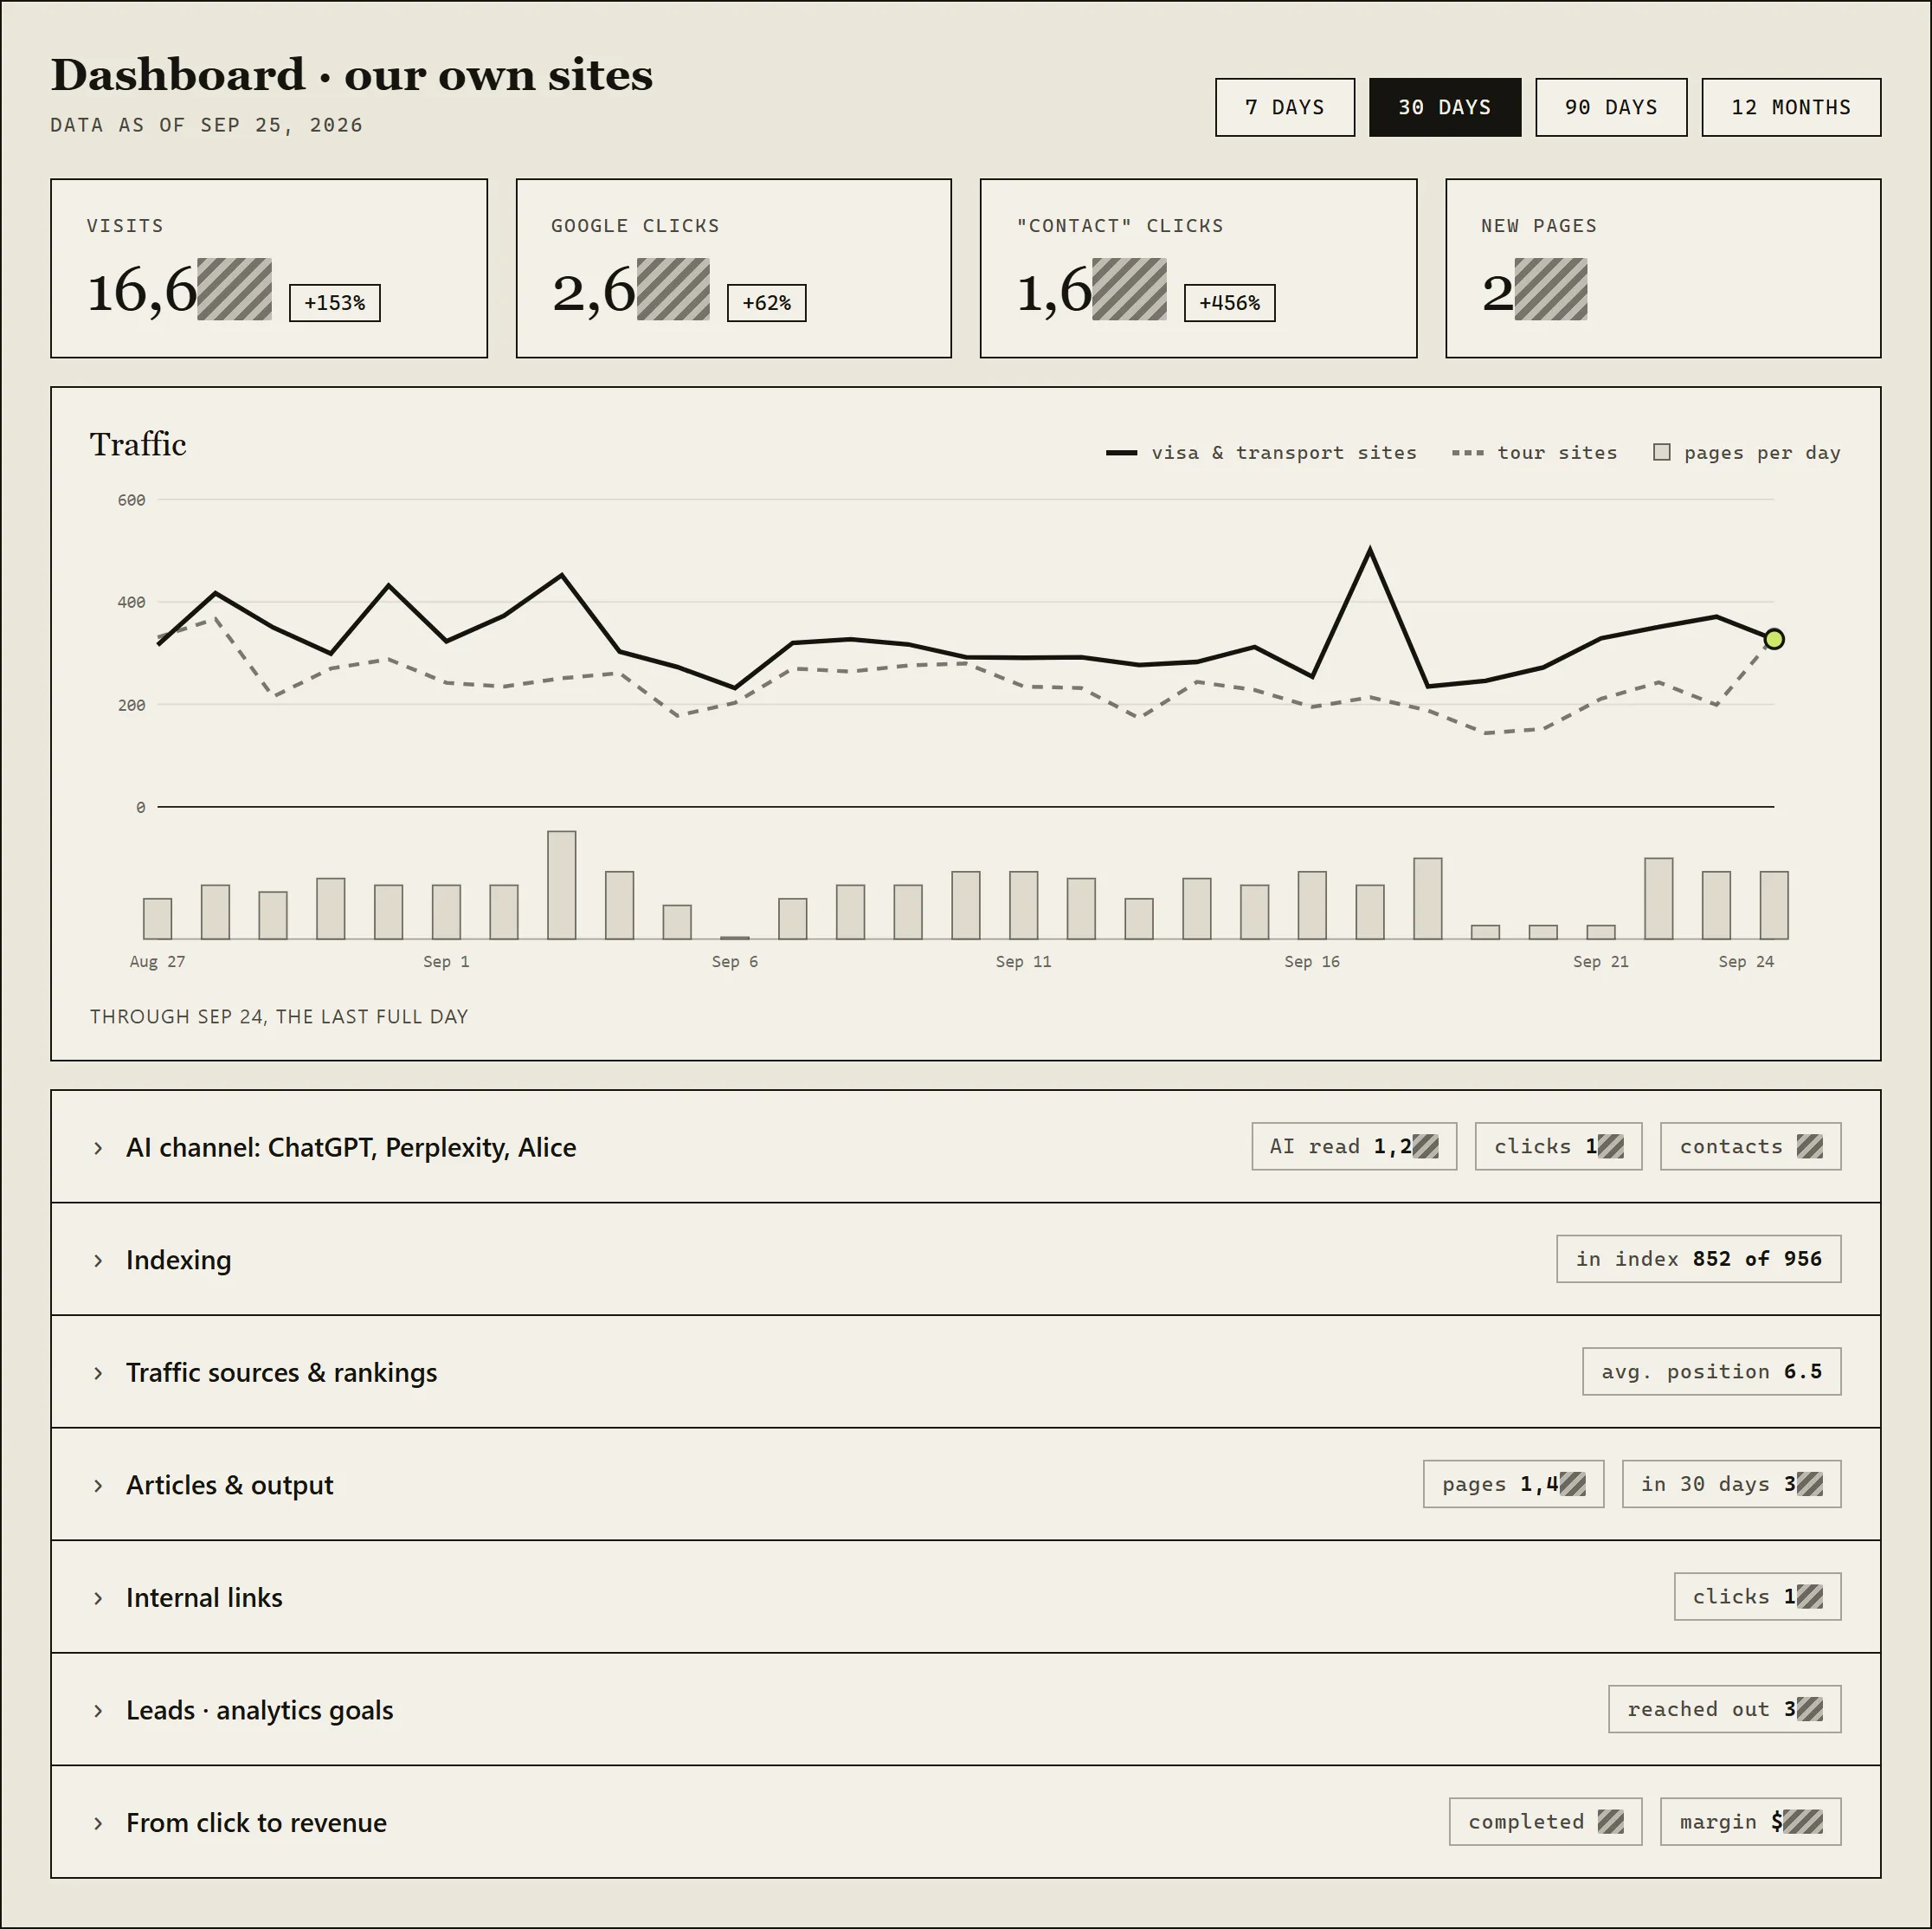Switch to the 90 DAYS range
This screenshot has height=1929, width=1932.
tap(1610, 107)
